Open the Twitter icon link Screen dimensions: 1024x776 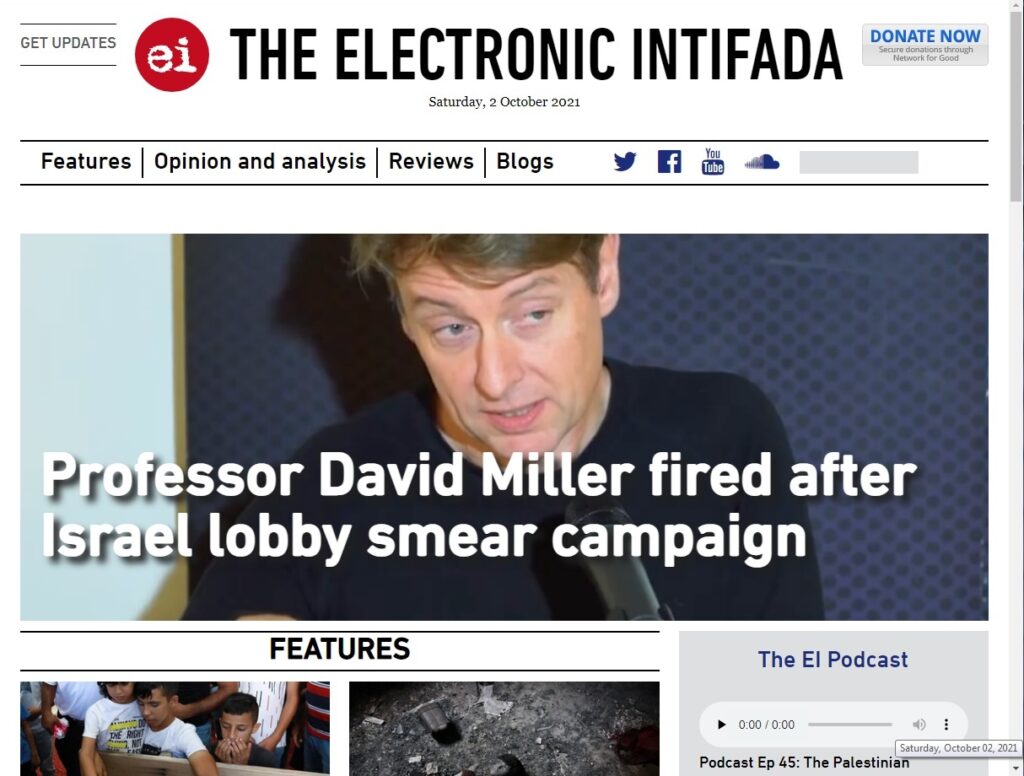624,161
